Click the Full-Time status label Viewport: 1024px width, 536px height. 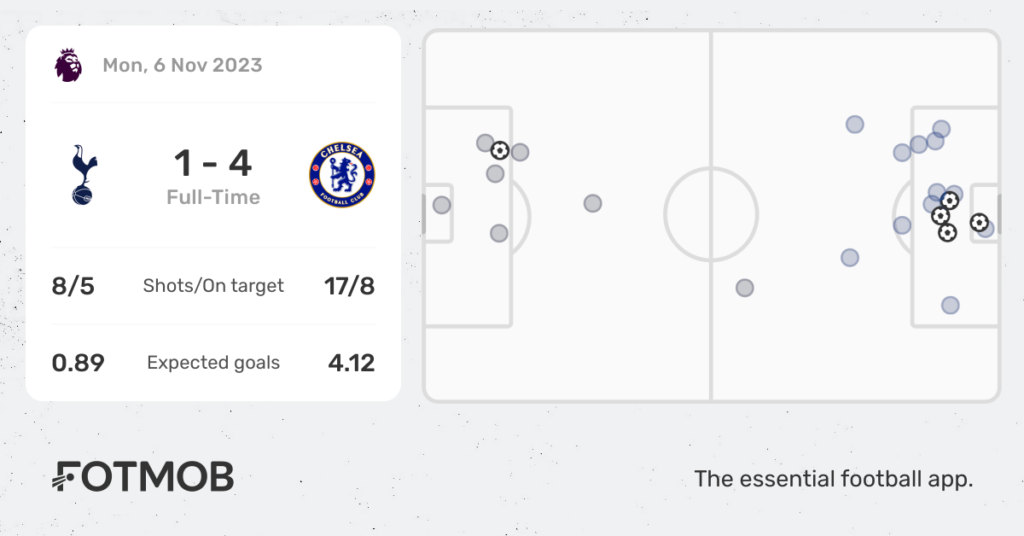coord(213,197)
